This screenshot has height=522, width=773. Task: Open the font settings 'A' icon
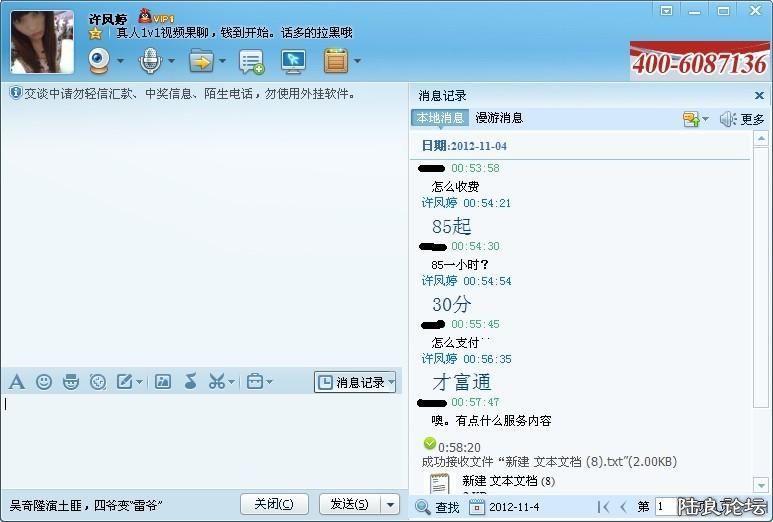(16, 382)
